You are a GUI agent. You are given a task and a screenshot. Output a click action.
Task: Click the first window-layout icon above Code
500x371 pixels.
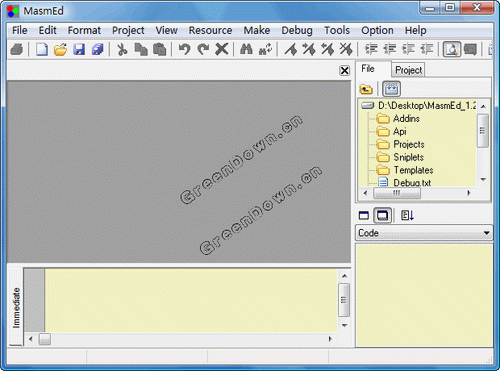tap(364, 215)
